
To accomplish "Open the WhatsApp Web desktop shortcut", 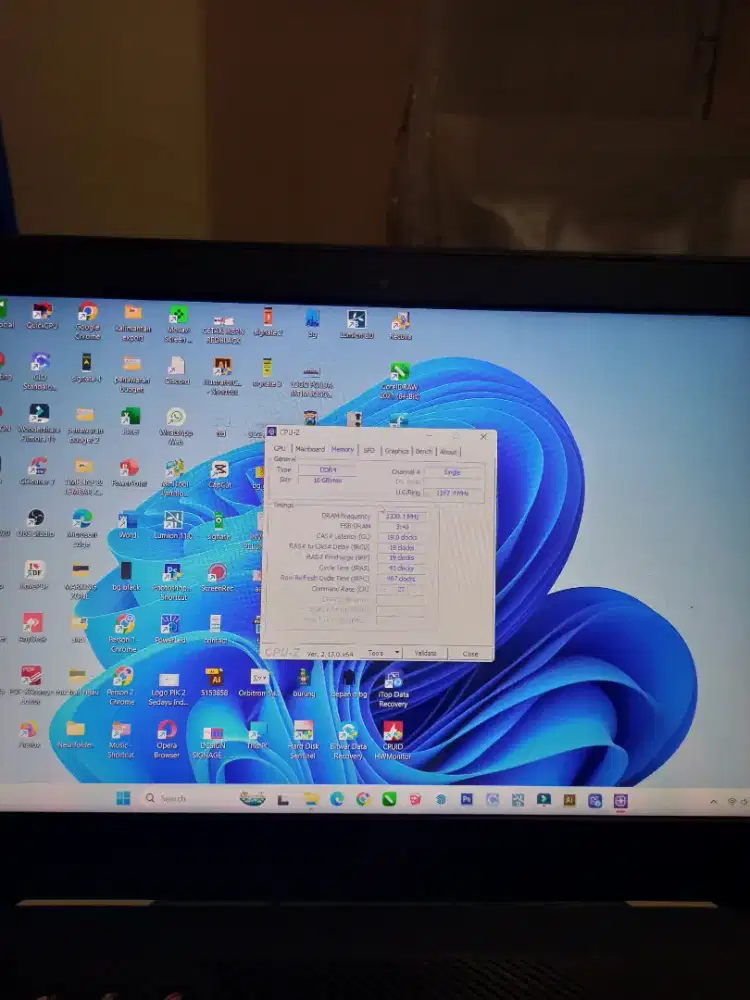I will 175,427.
